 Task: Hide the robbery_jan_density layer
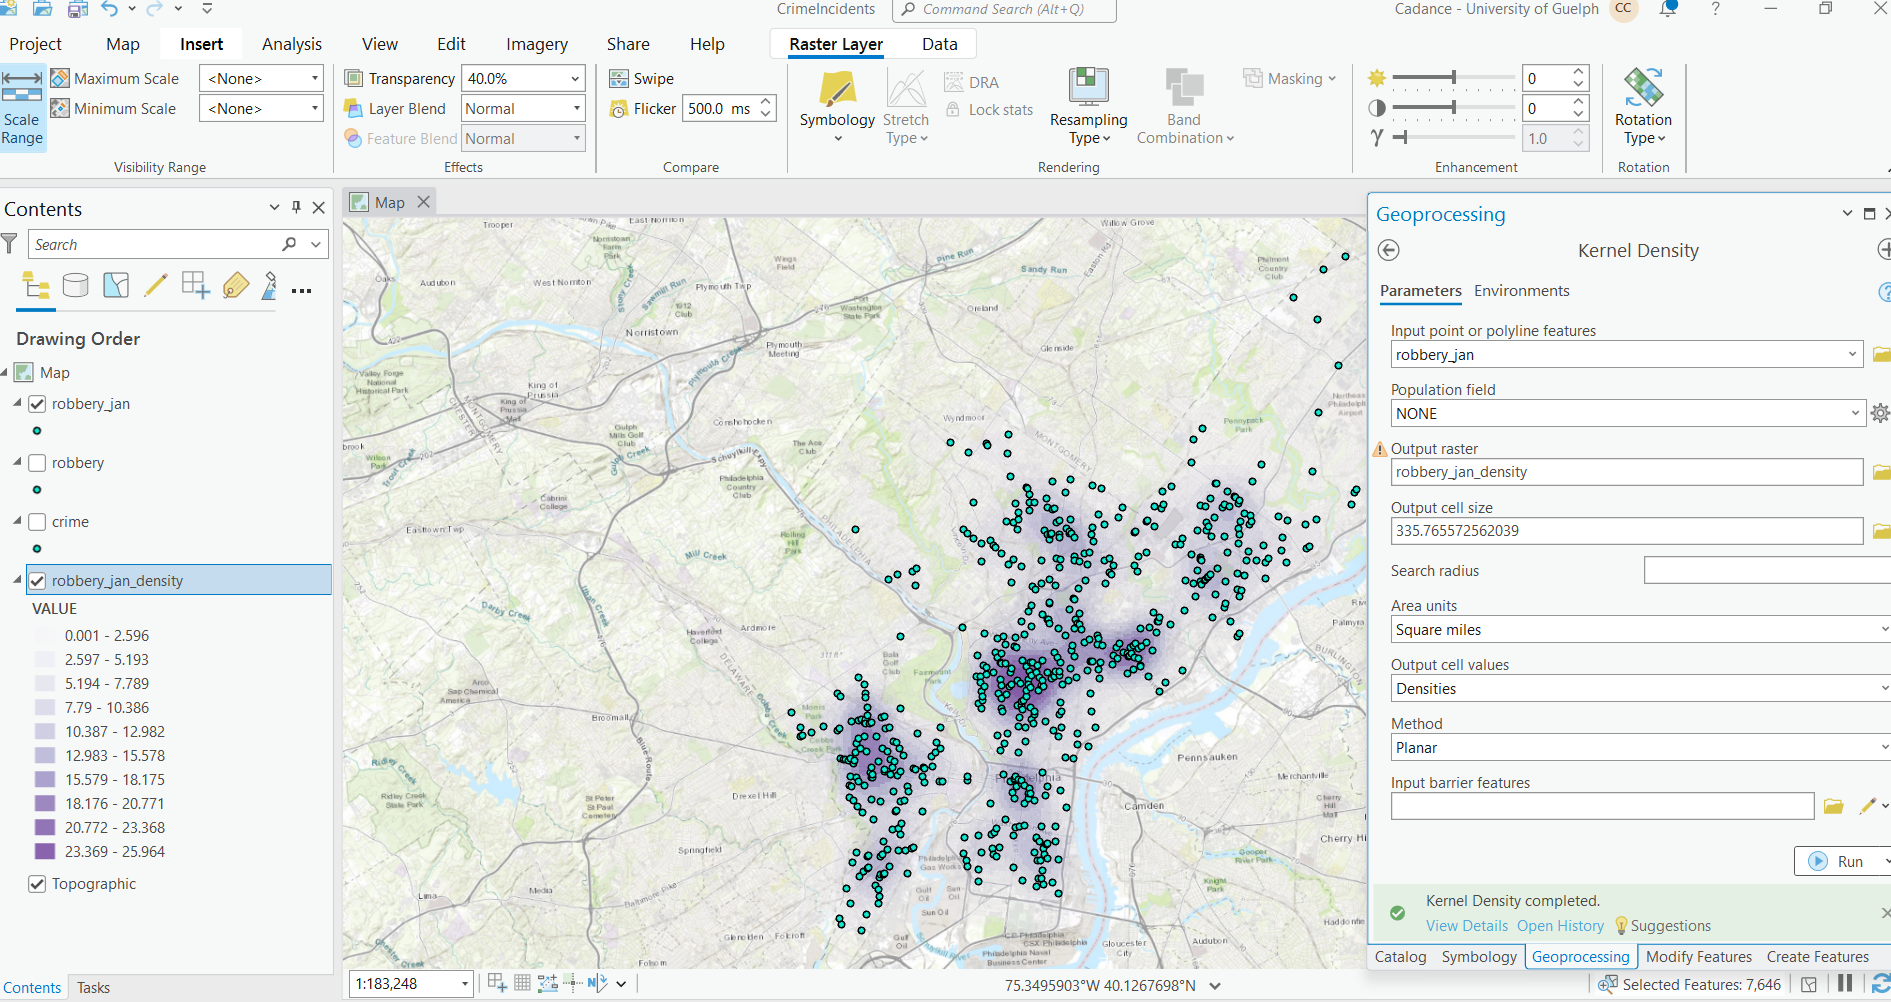coord(37,580)
